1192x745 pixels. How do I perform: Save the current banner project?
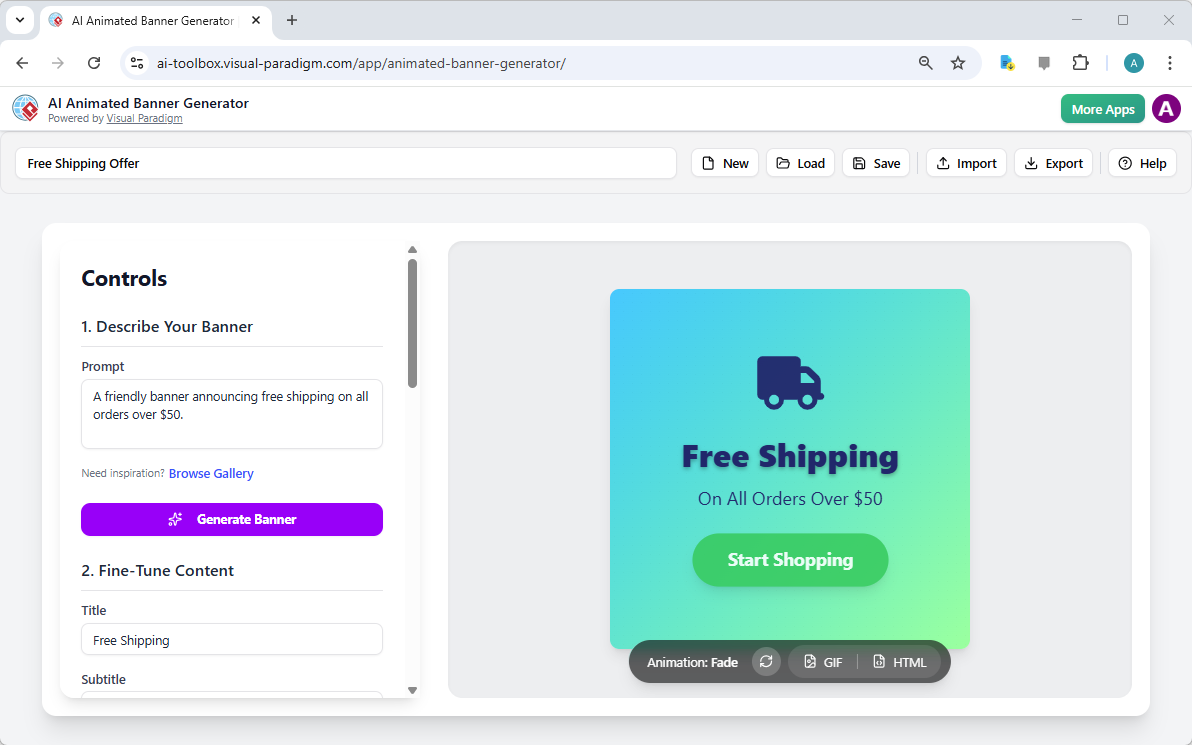pyautogui.click(x=875, y=163)
